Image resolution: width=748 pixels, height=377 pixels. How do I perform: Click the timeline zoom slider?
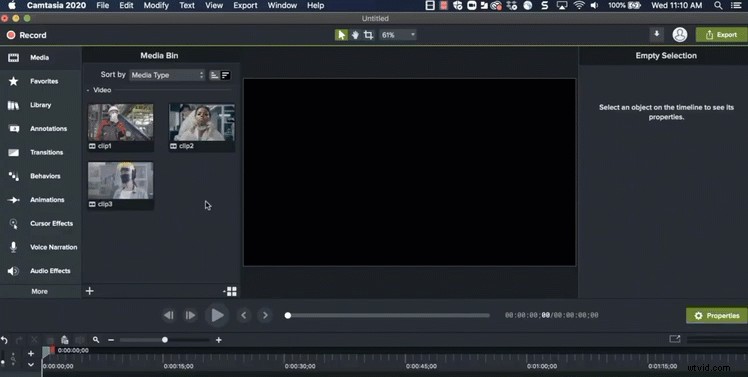click(x=165, y=340)
